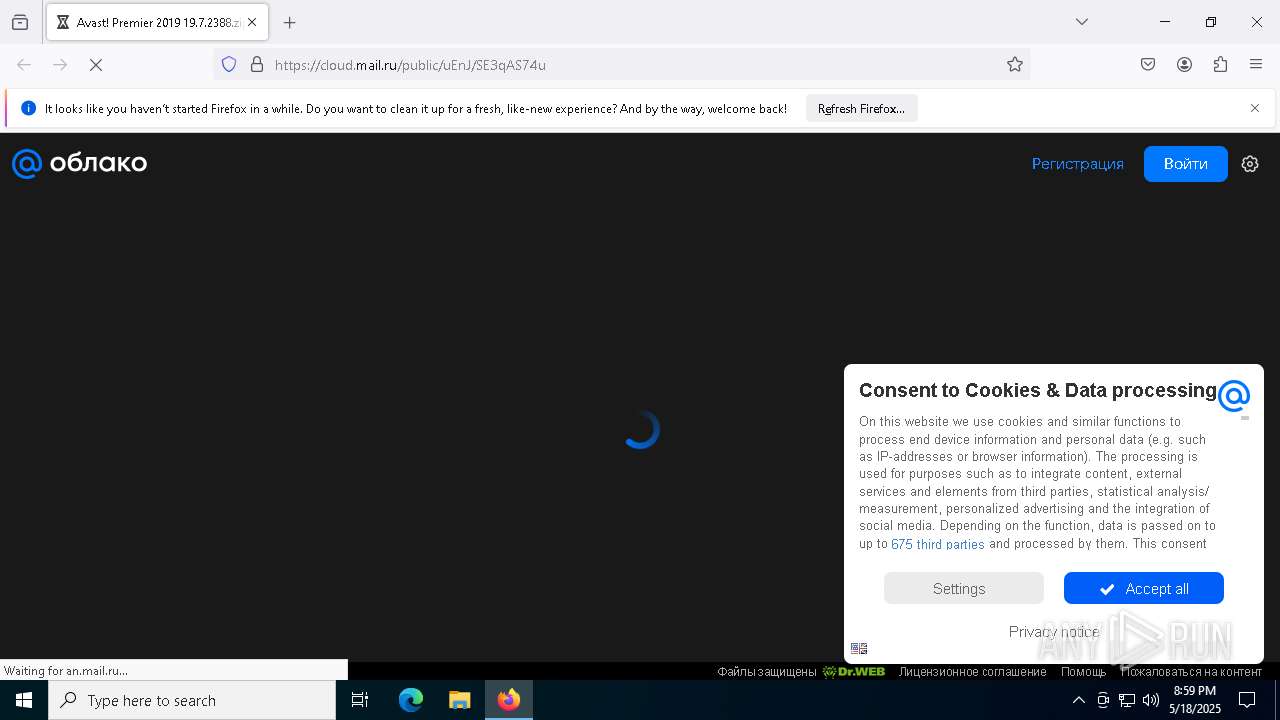This screenshot has width=1280, height=720.
Task: Open the Регистрация link
Action: pos(1078,164)
